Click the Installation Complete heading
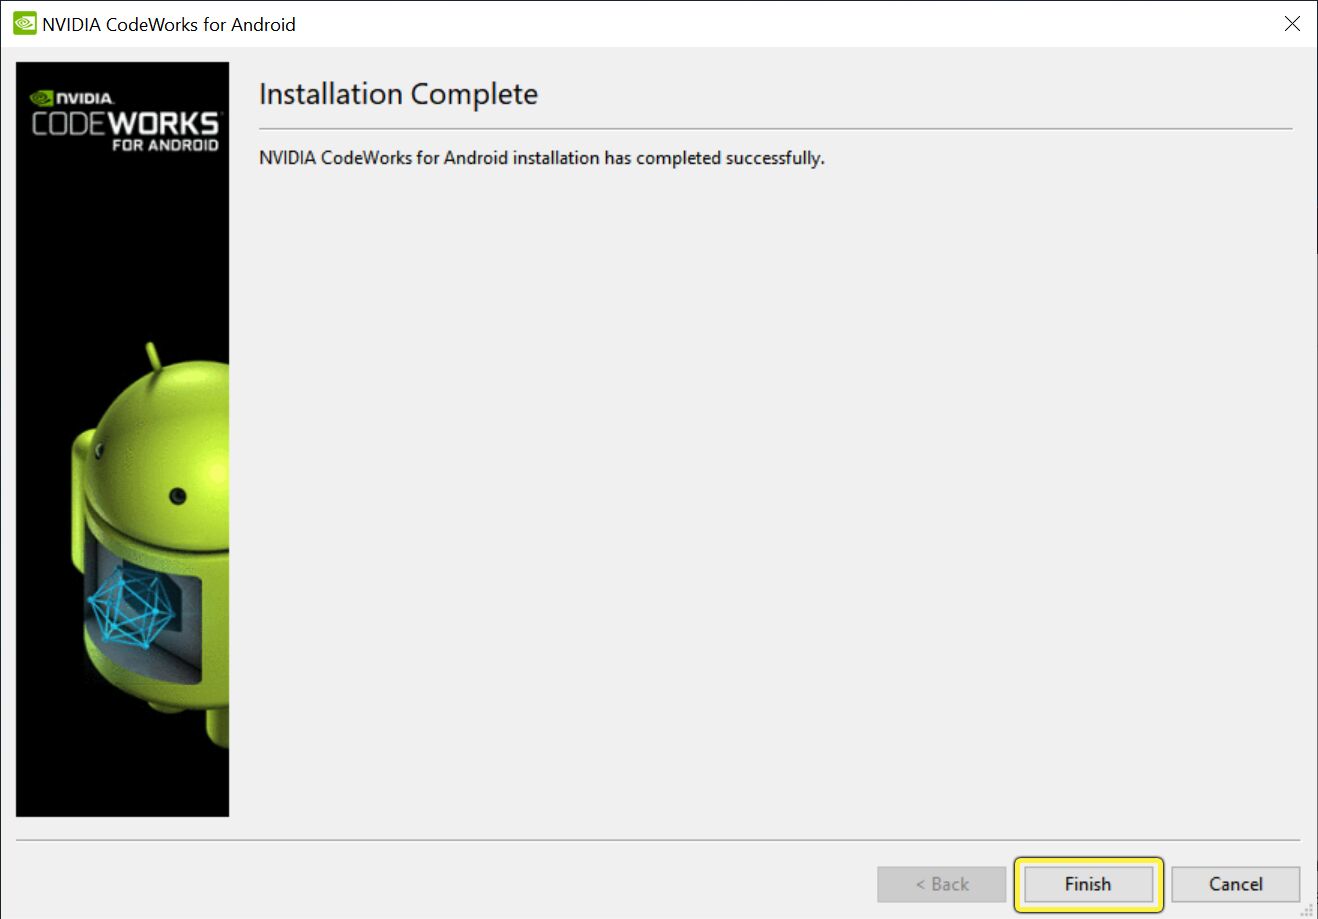 [398, 94]
